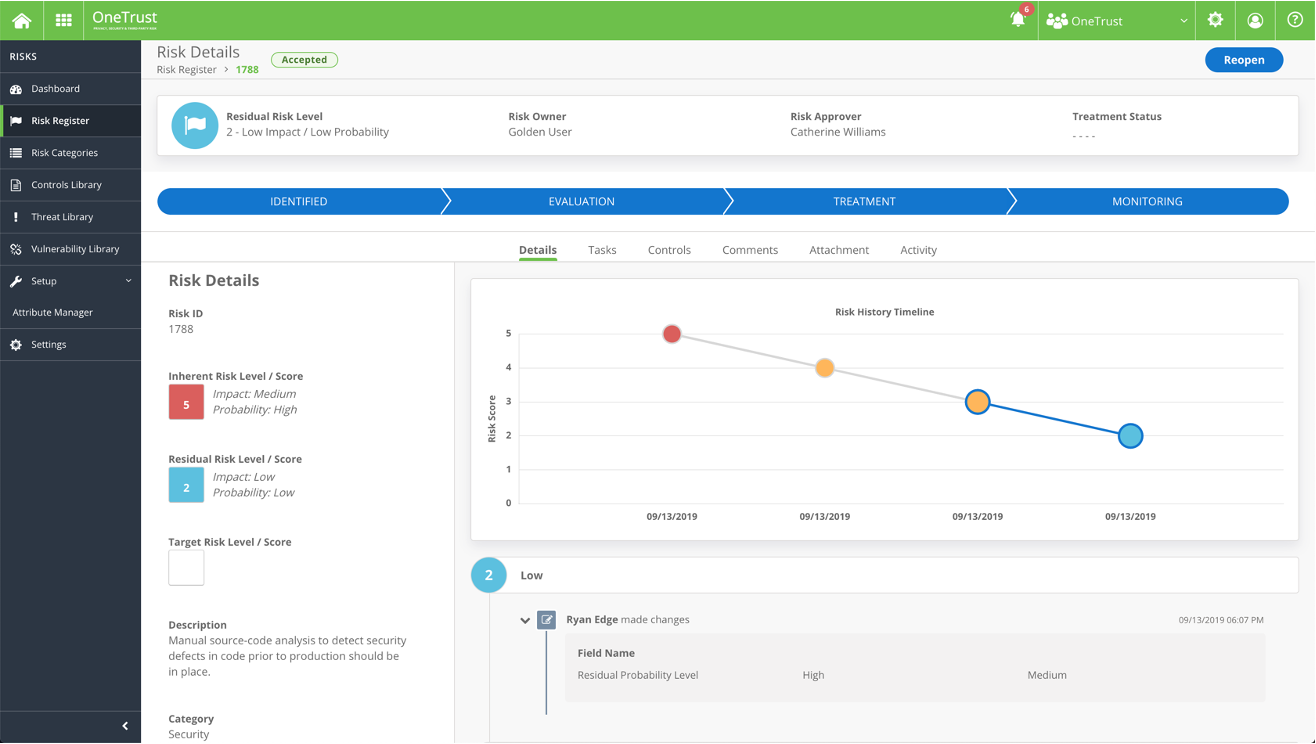Click the home icon in top bar

(x=21, y=20)
